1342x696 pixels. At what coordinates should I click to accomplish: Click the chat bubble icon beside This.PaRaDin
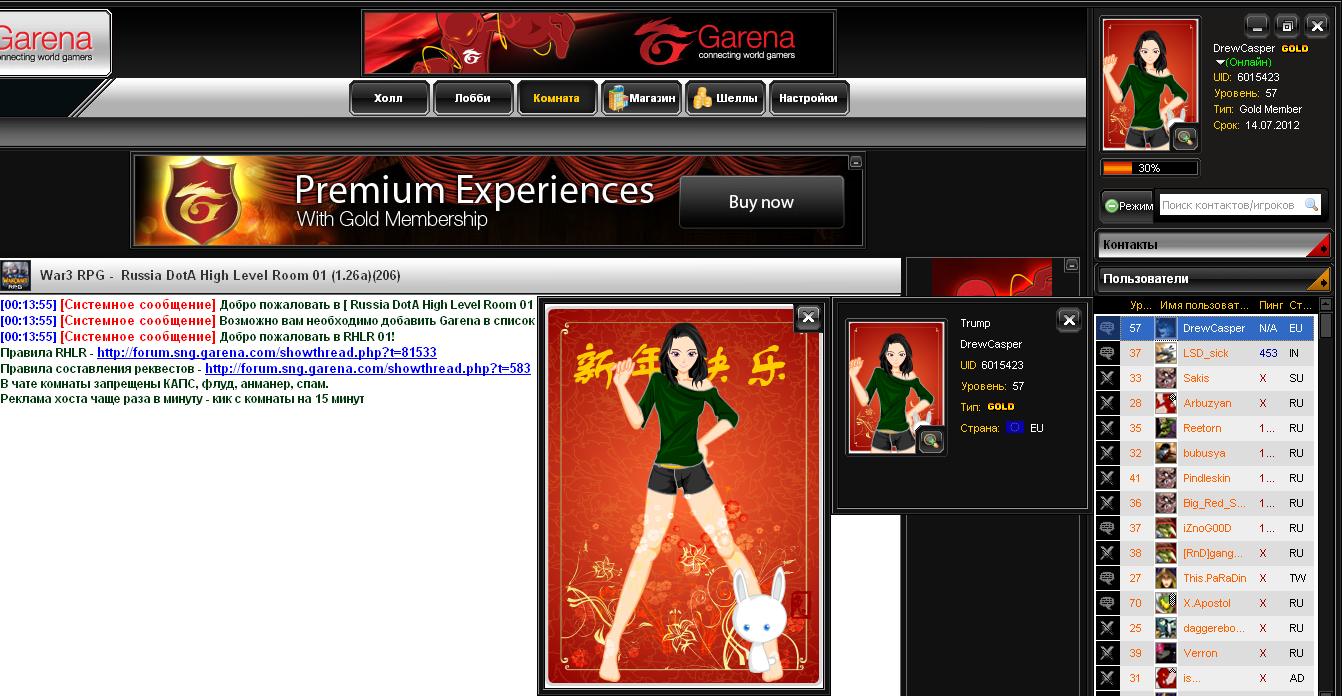[x=1107, y=578]
